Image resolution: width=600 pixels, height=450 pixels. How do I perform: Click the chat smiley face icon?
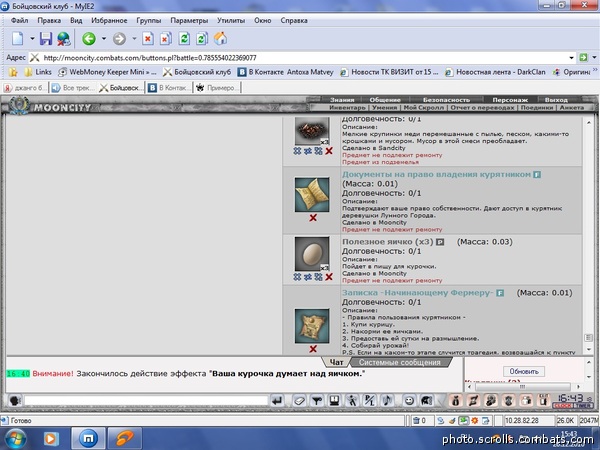pos(409,401)
